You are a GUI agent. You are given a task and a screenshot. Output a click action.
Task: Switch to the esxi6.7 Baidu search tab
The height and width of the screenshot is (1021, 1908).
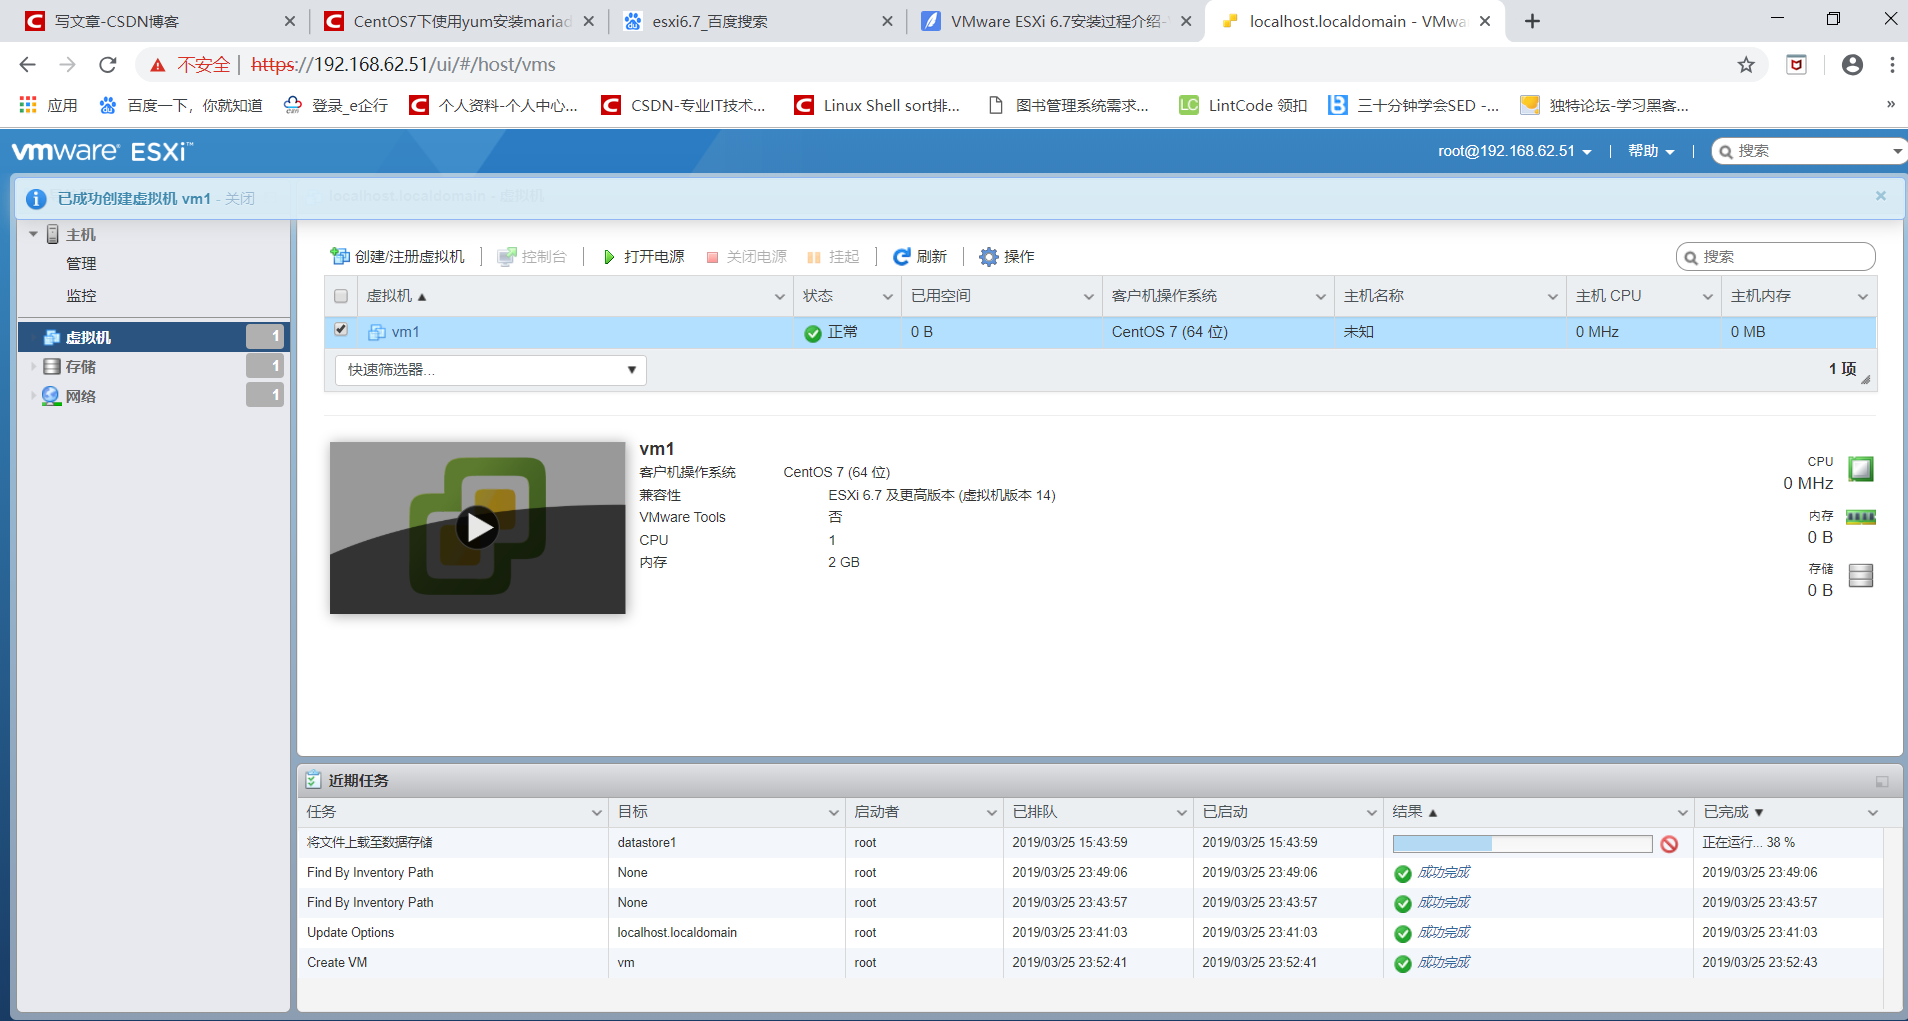(757, 21)
